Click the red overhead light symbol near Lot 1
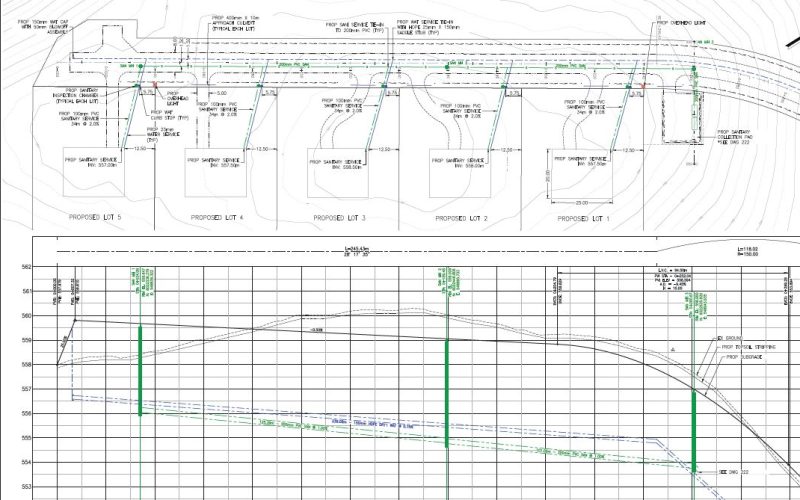This screenshot has height=500, width=800. click(x=645, y=84)
